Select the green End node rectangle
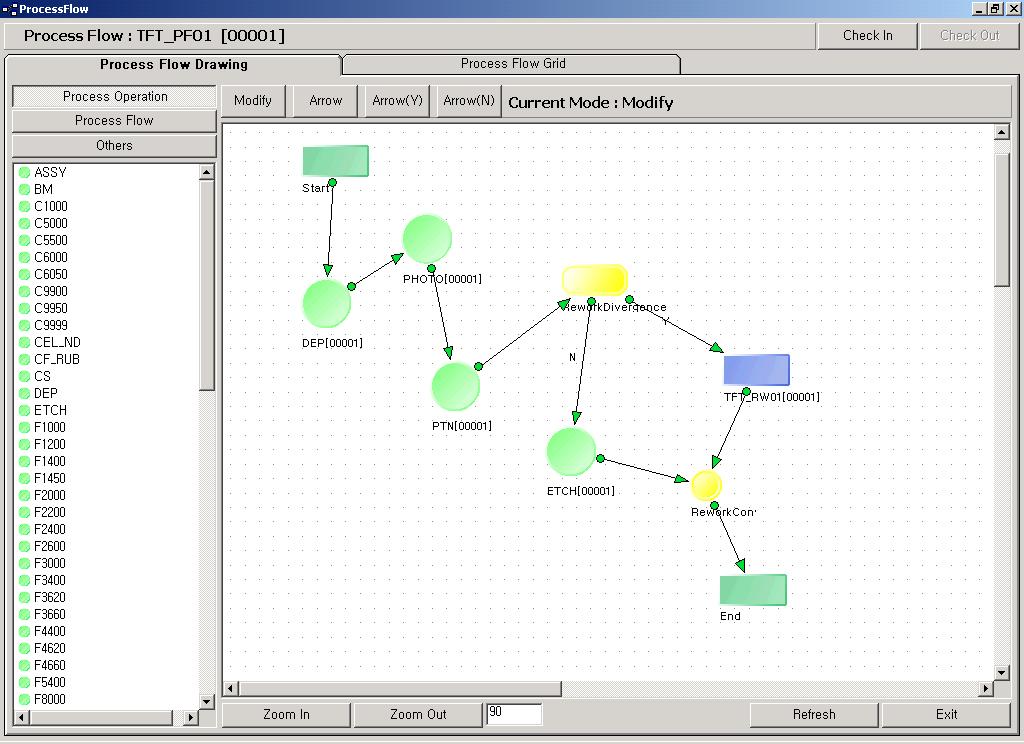Viewport: 1024px width, 744px height. tap(753, 590)
